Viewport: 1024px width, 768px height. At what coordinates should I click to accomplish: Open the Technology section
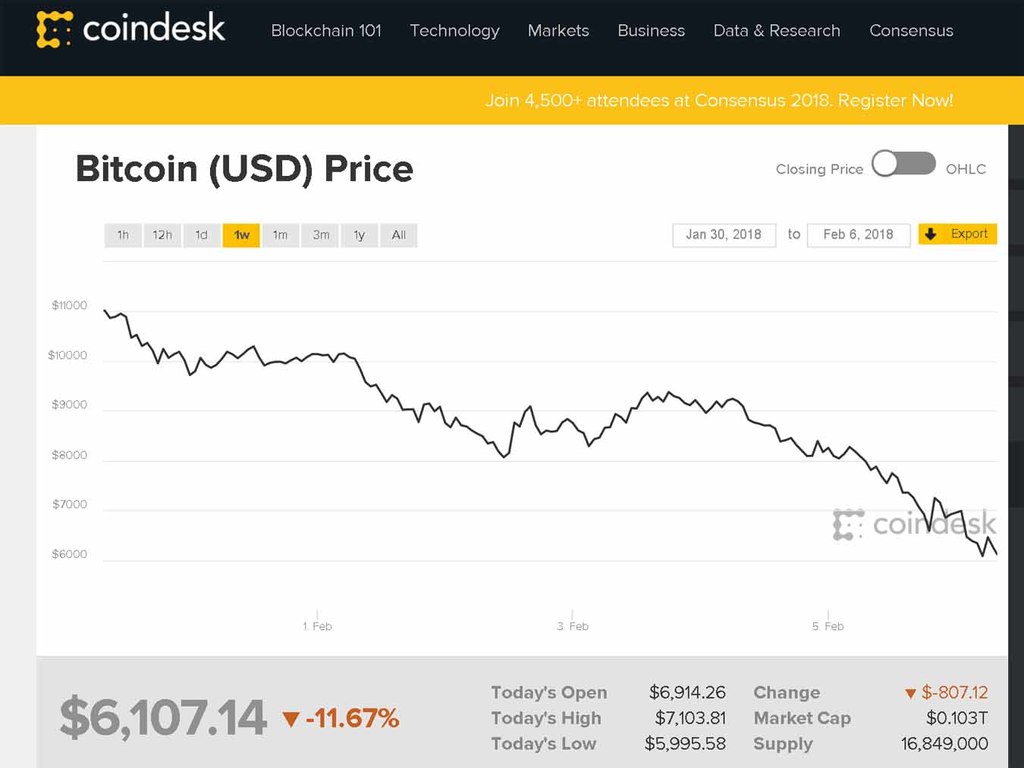[454, 31]
